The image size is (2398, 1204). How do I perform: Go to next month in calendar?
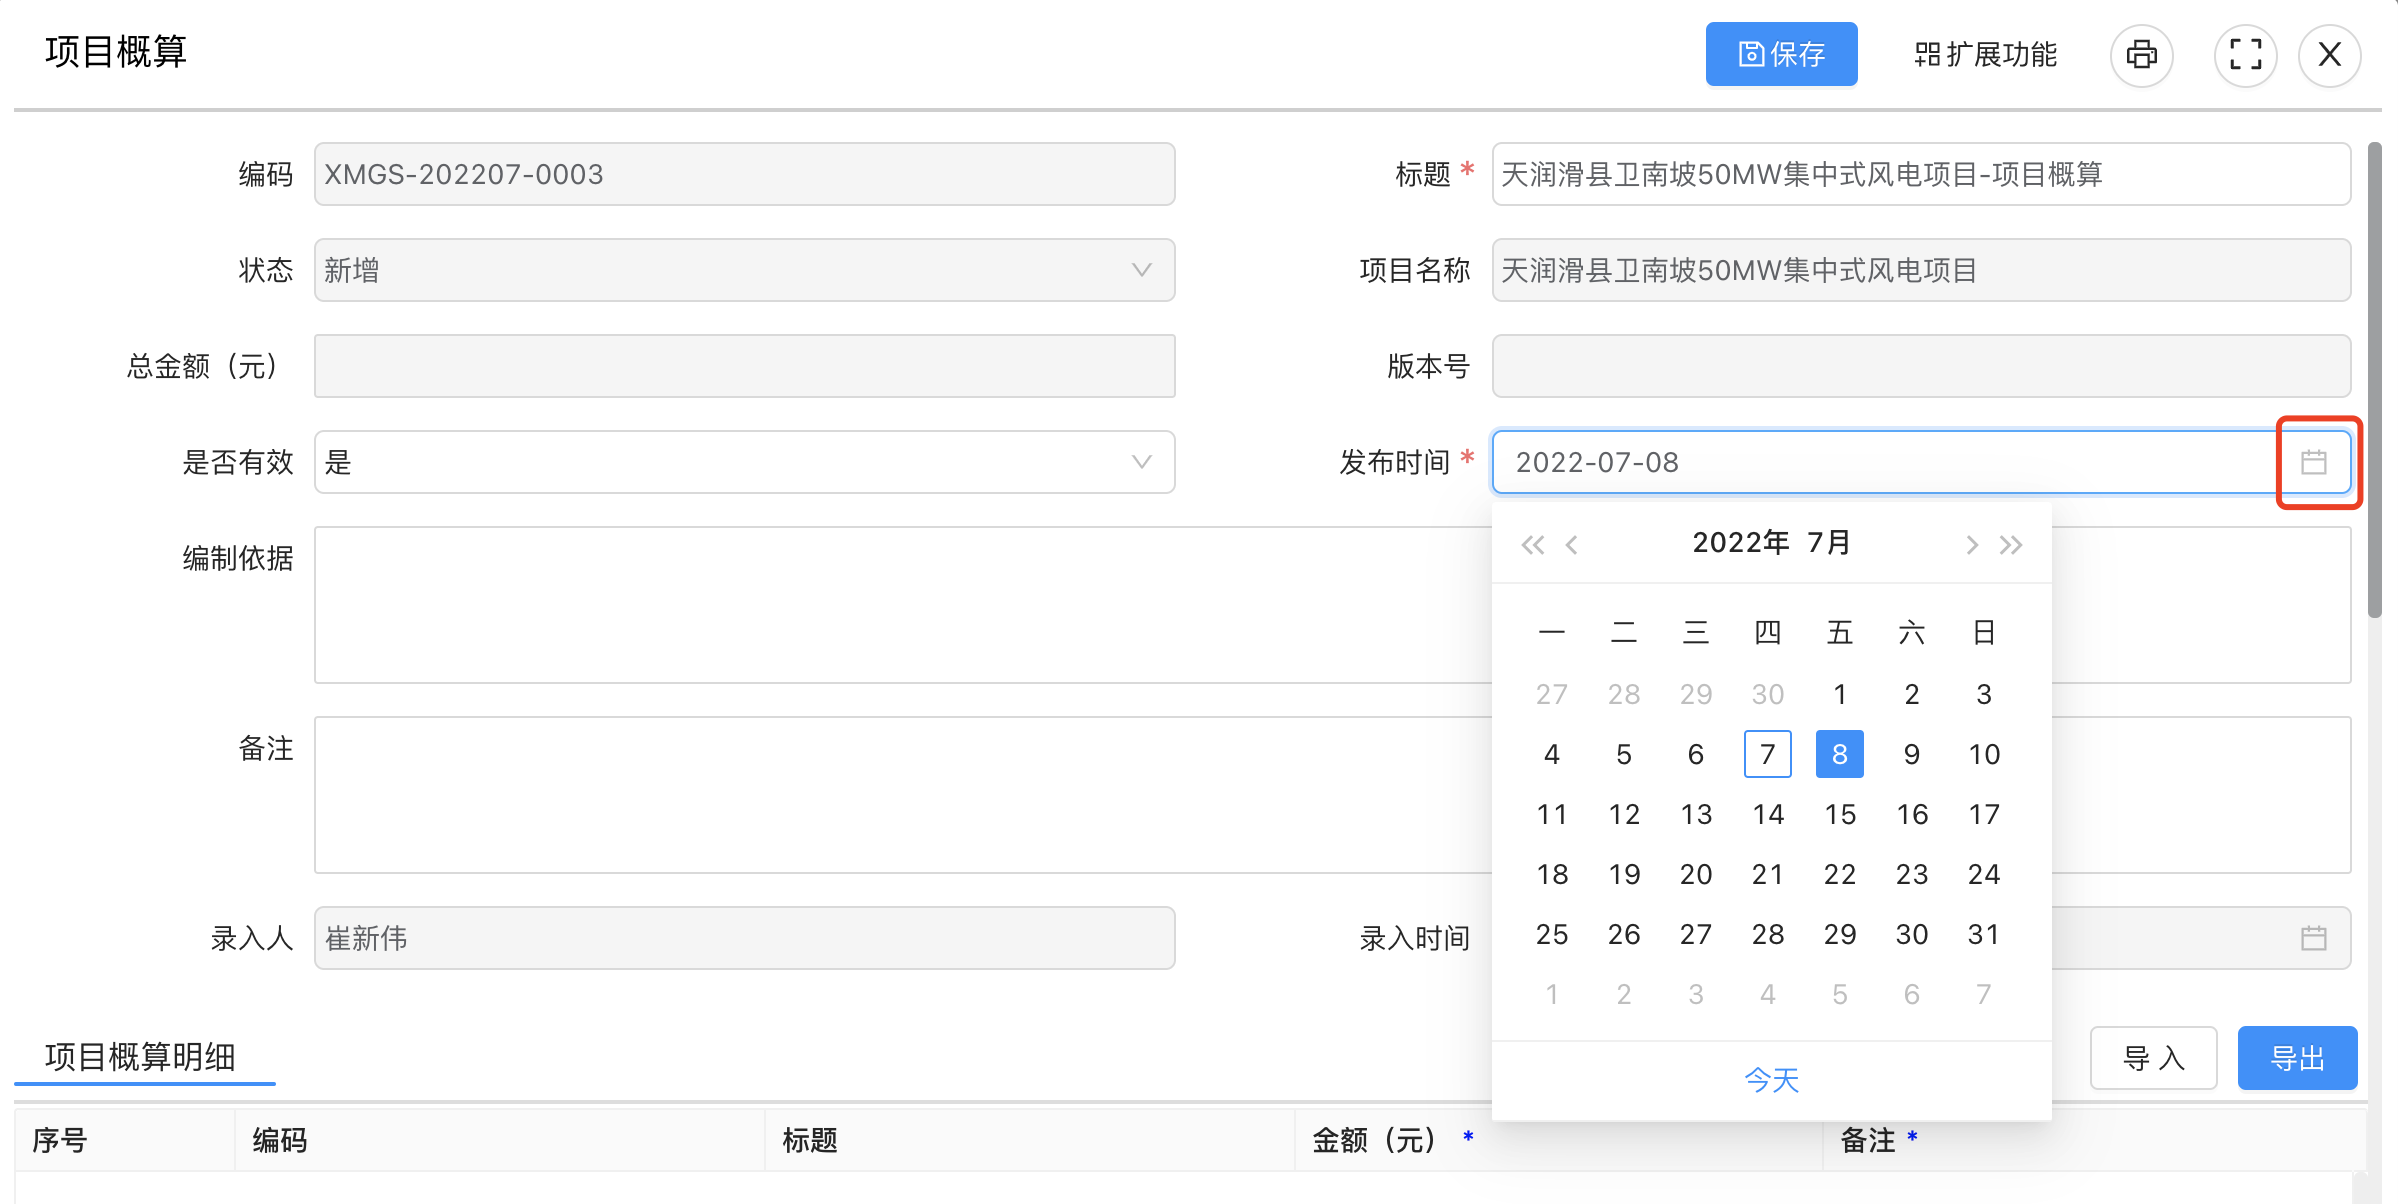pyautogui.click(x=1971, y=545)
